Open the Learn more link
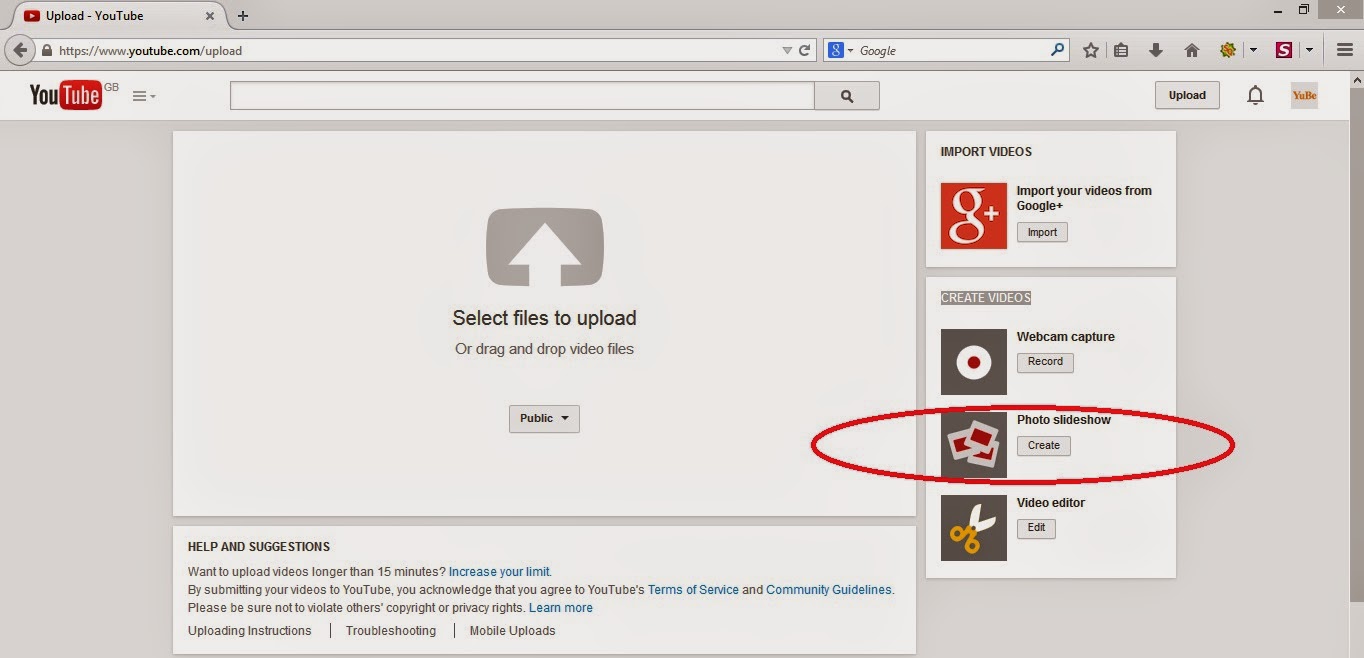The width and height of the screenshot is (1364, 658). point(561,608)
